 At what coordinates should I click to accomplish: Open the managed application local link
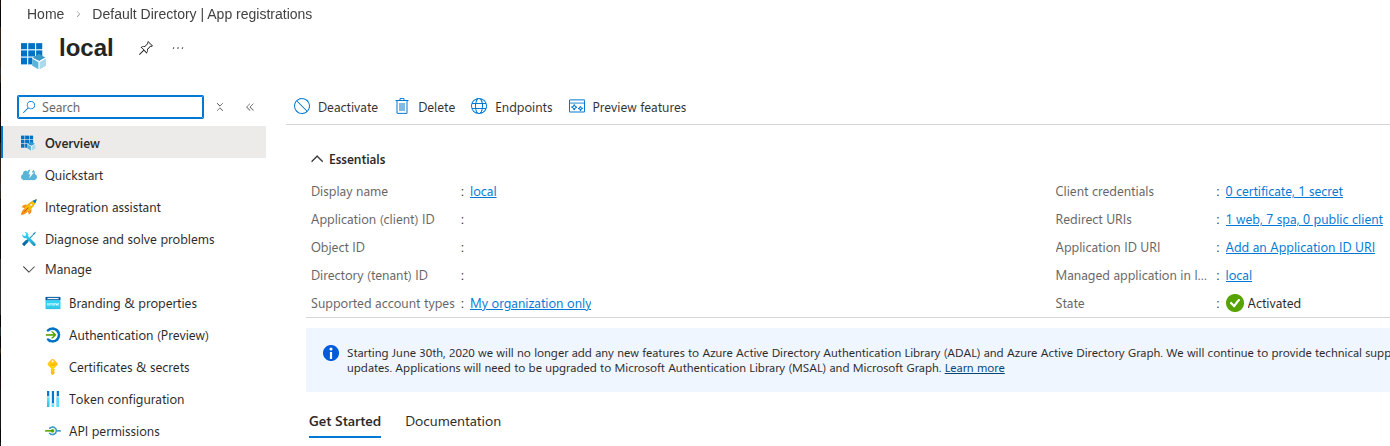[1239, 275]
